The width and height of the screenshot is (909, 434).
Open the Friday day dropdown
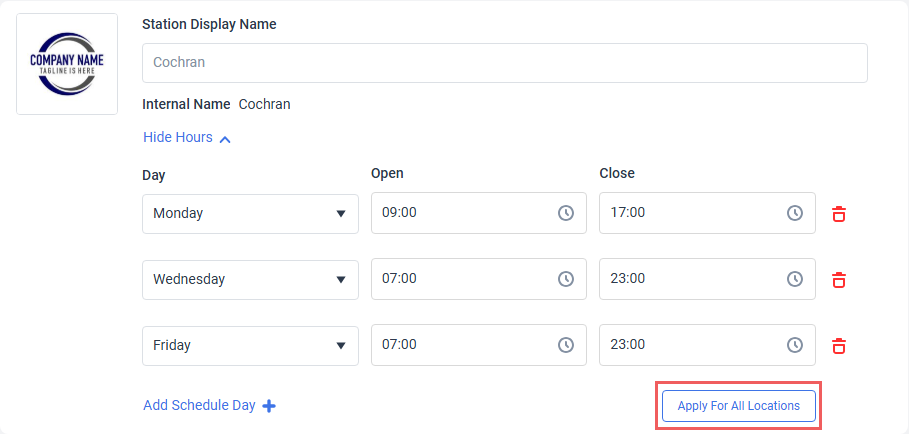(x=250, y=345)
